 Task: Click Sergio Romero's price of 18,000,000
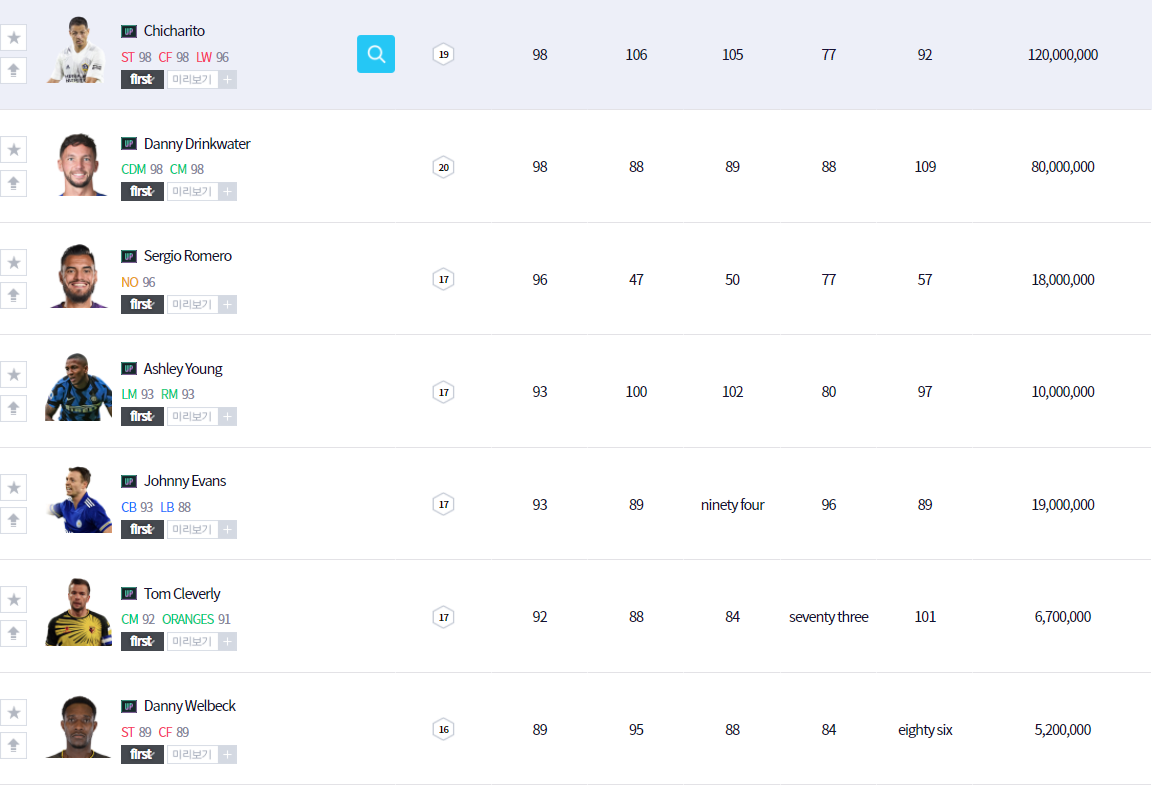coord(1062,280)
